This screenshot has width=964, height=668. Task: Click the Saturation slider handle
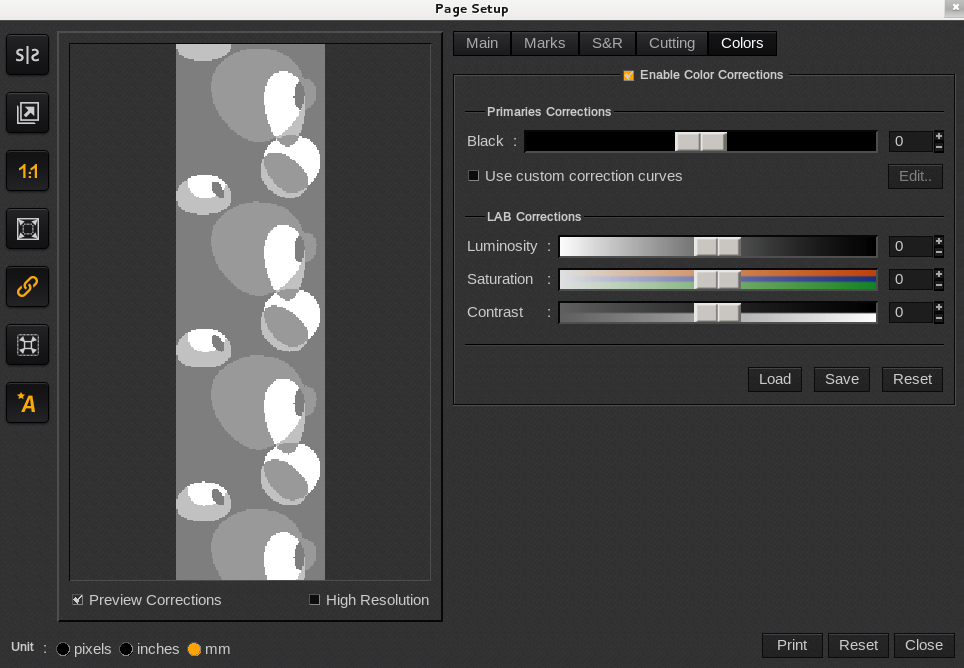[x=717, y=280]
